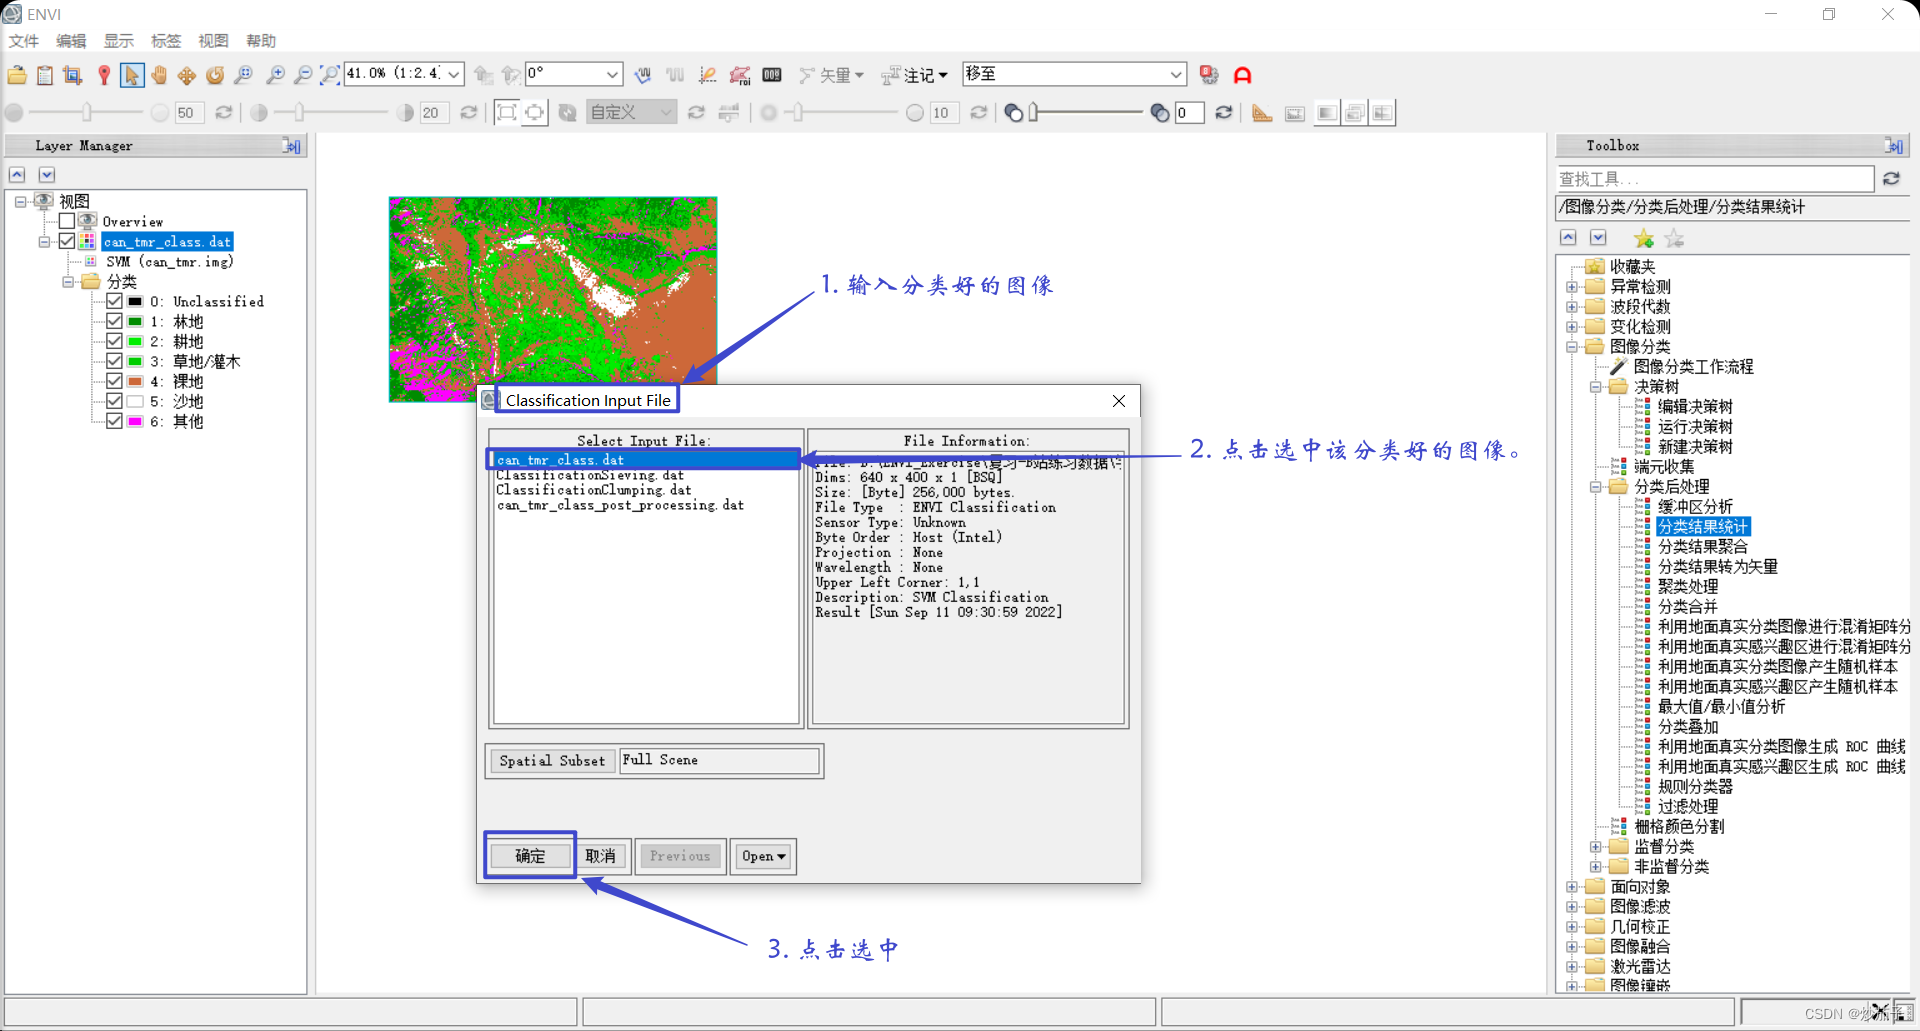Screen dimensions: 1920x1031
Task: Open the 标签 menu
Action: pos(166,41)
